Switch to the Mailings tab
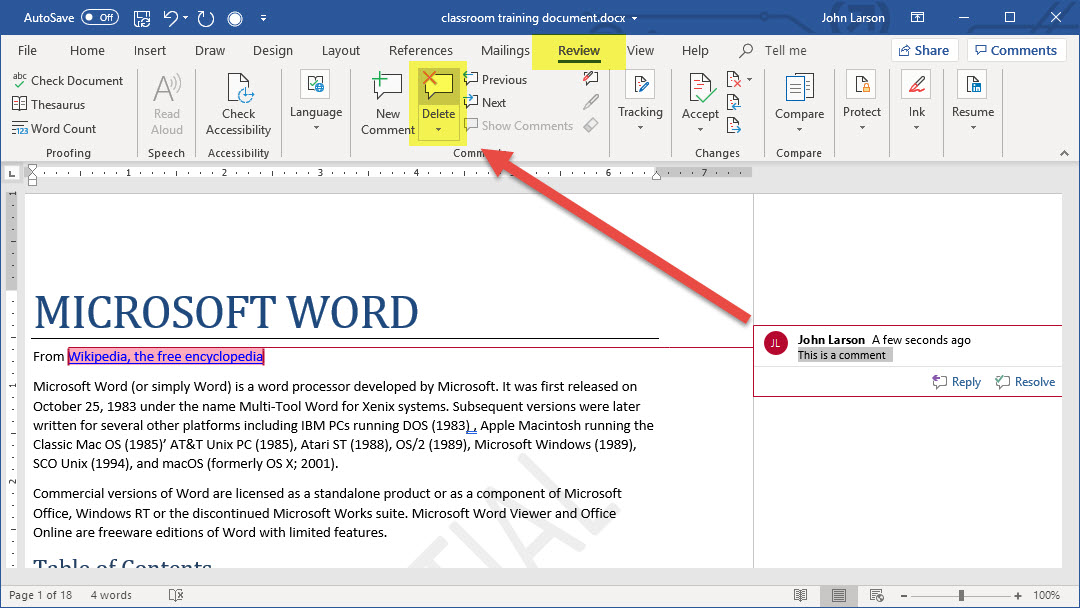The height and width of the screenshot is (608, 1080). tap(505, 51)
